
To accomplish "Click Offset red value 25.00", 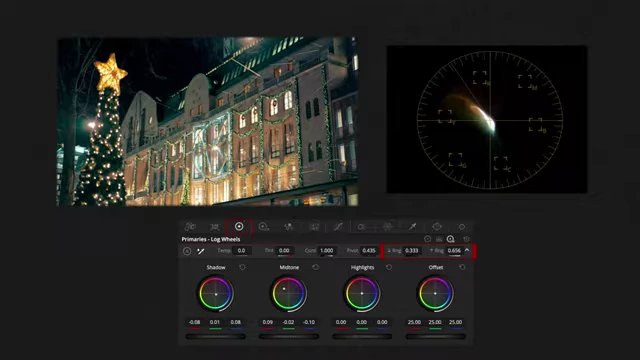I will 414,322.
